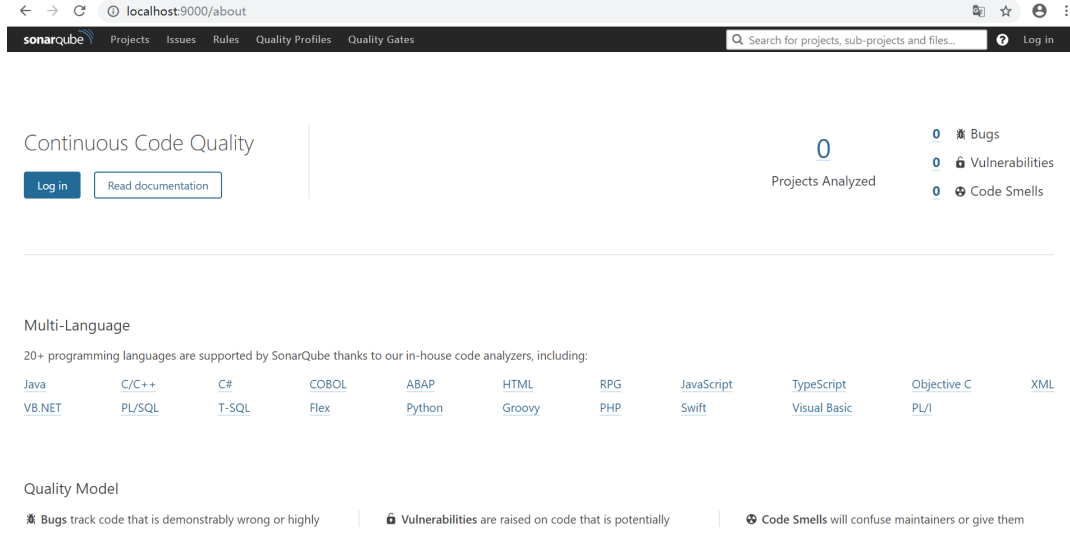Image resolution: width=1070 pixels, height=541 pixels.
Task: Click the search magnifier icon
Action: pos(737,40)
